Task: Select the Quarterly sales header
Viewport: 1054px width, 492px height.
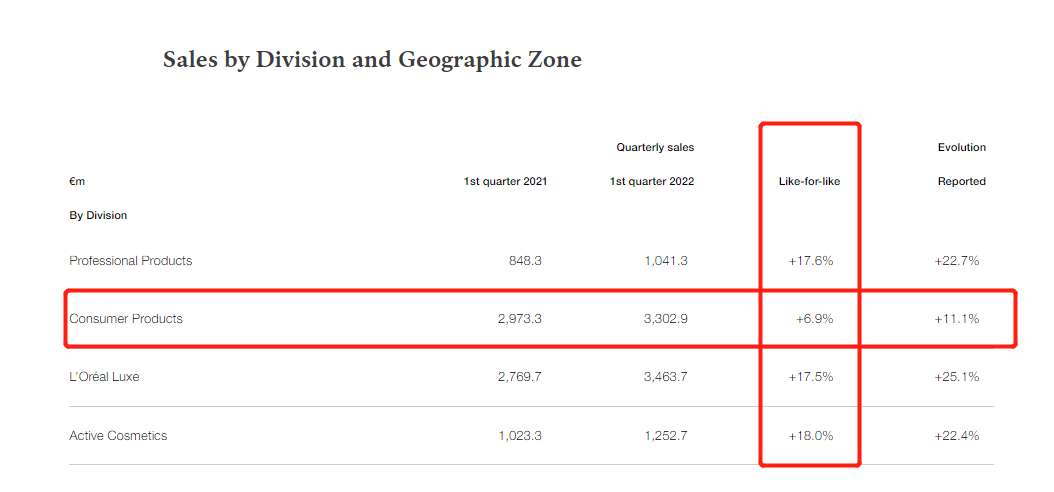Action: 655,147
